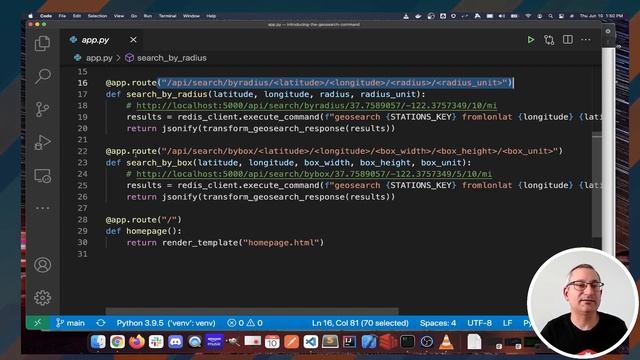Viewport: 640px width, 360px height.
Task: Close the app.py tab
Action: 133,40
